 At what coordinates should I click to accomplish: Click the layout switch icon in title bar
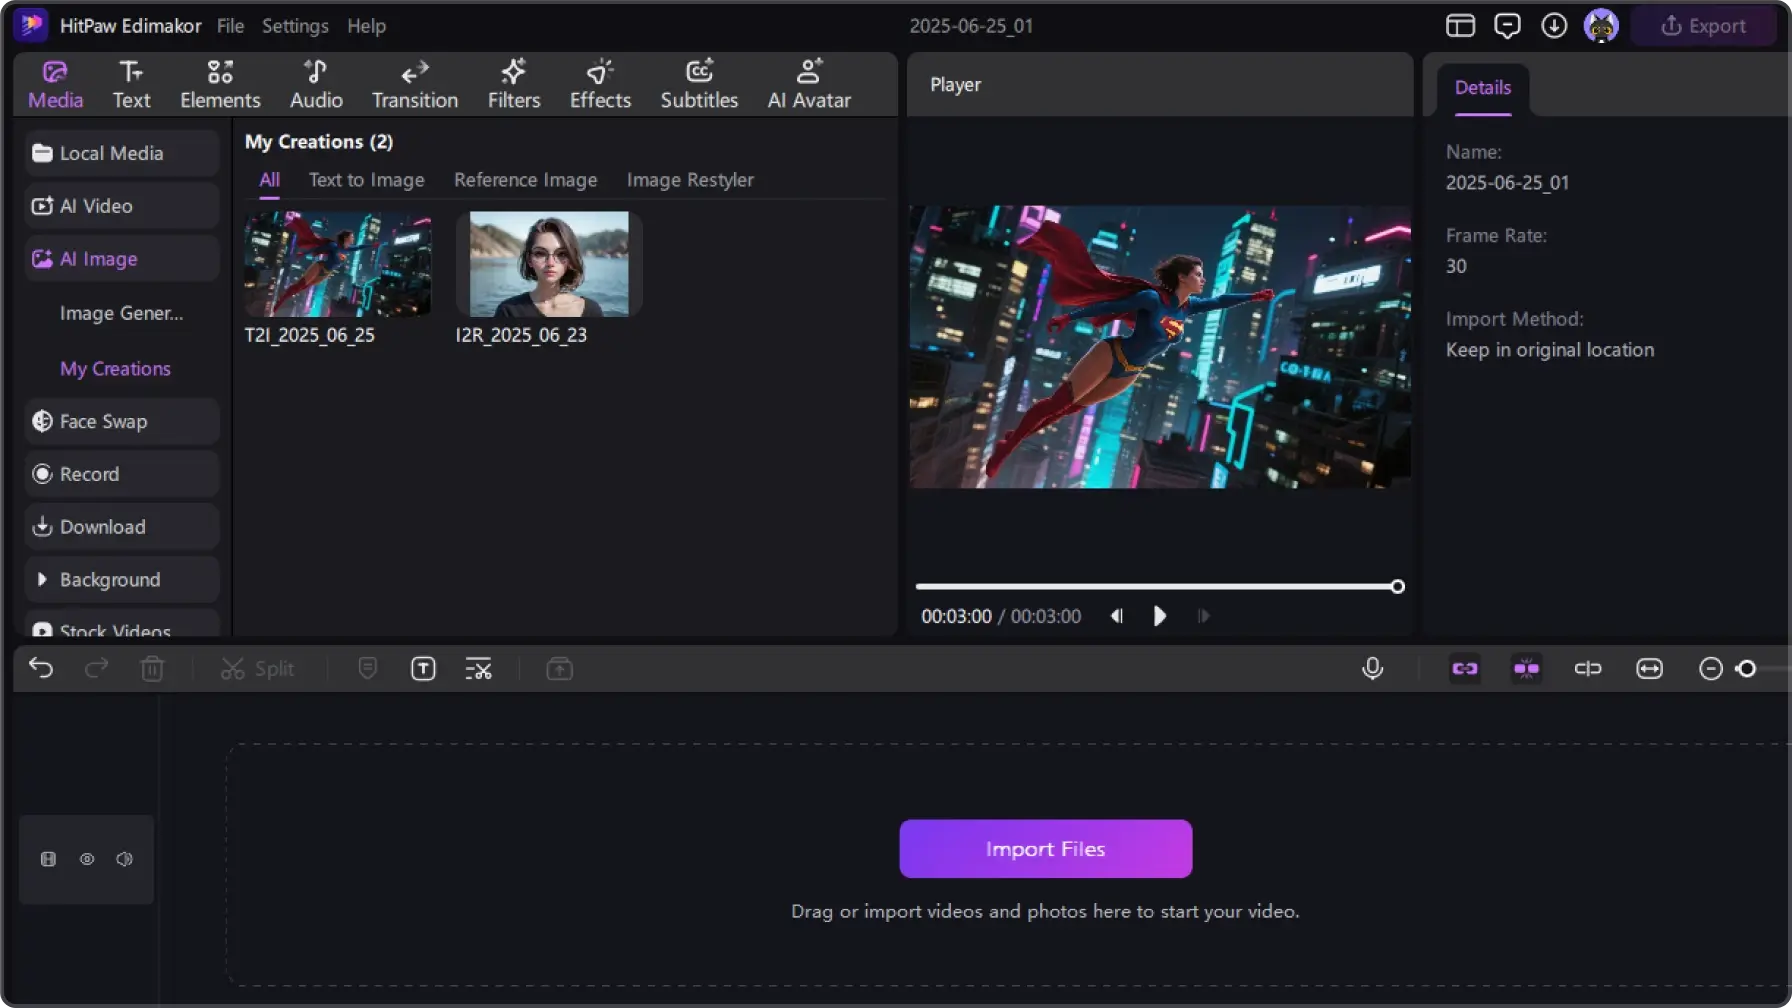[x=1460, y=26]
